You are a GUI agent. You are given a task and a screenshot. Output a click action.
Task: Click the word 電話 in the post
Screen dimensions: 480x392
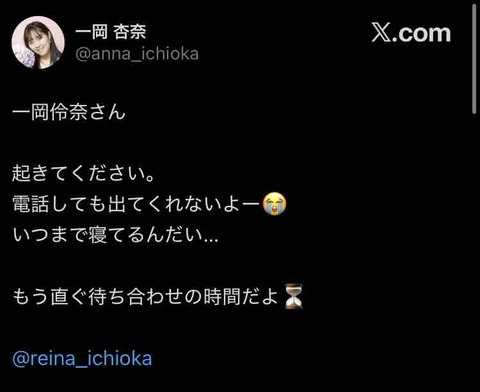31,204
